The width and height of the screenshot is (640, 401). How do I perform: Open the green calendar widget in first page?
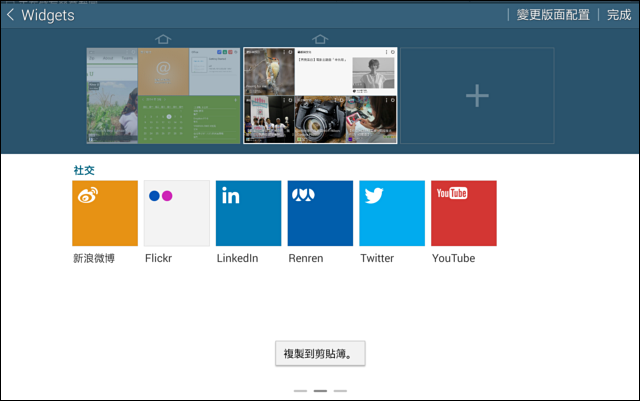[189, 119]
